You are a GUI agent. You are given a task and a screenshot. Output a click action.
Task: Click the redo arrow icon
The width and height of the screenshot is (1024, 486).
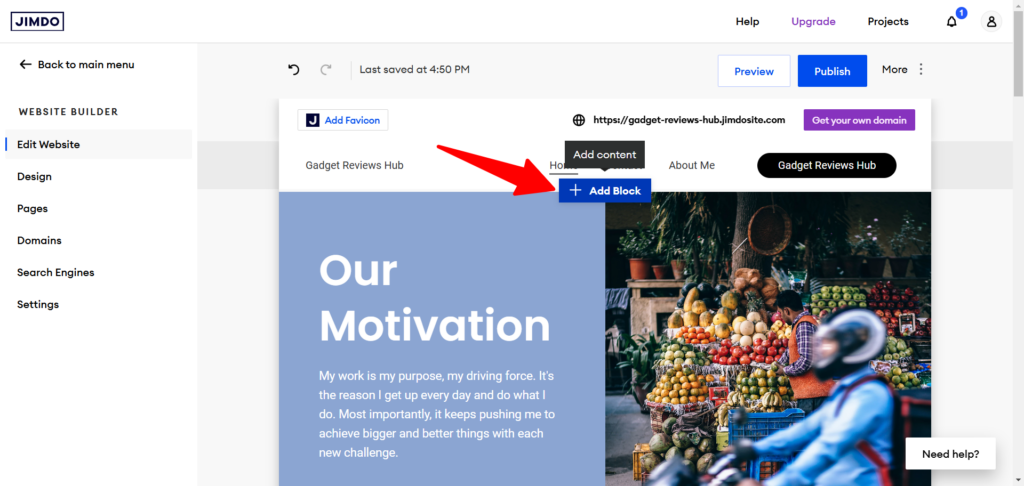click(x=325, y=70)
